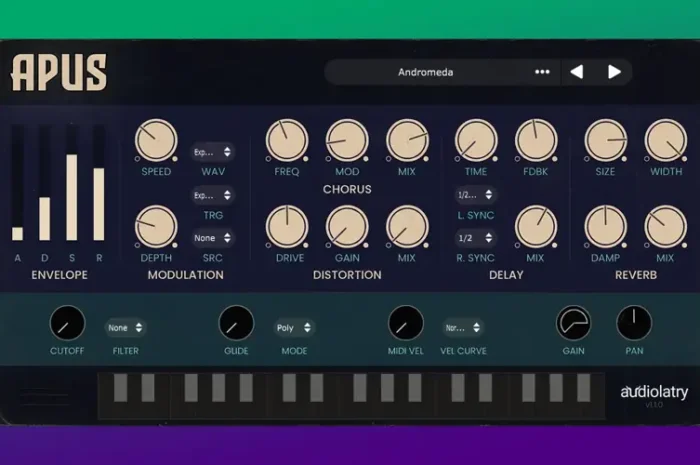
Task: Open the R. SYNC delay dropdown
Action: 475,238
